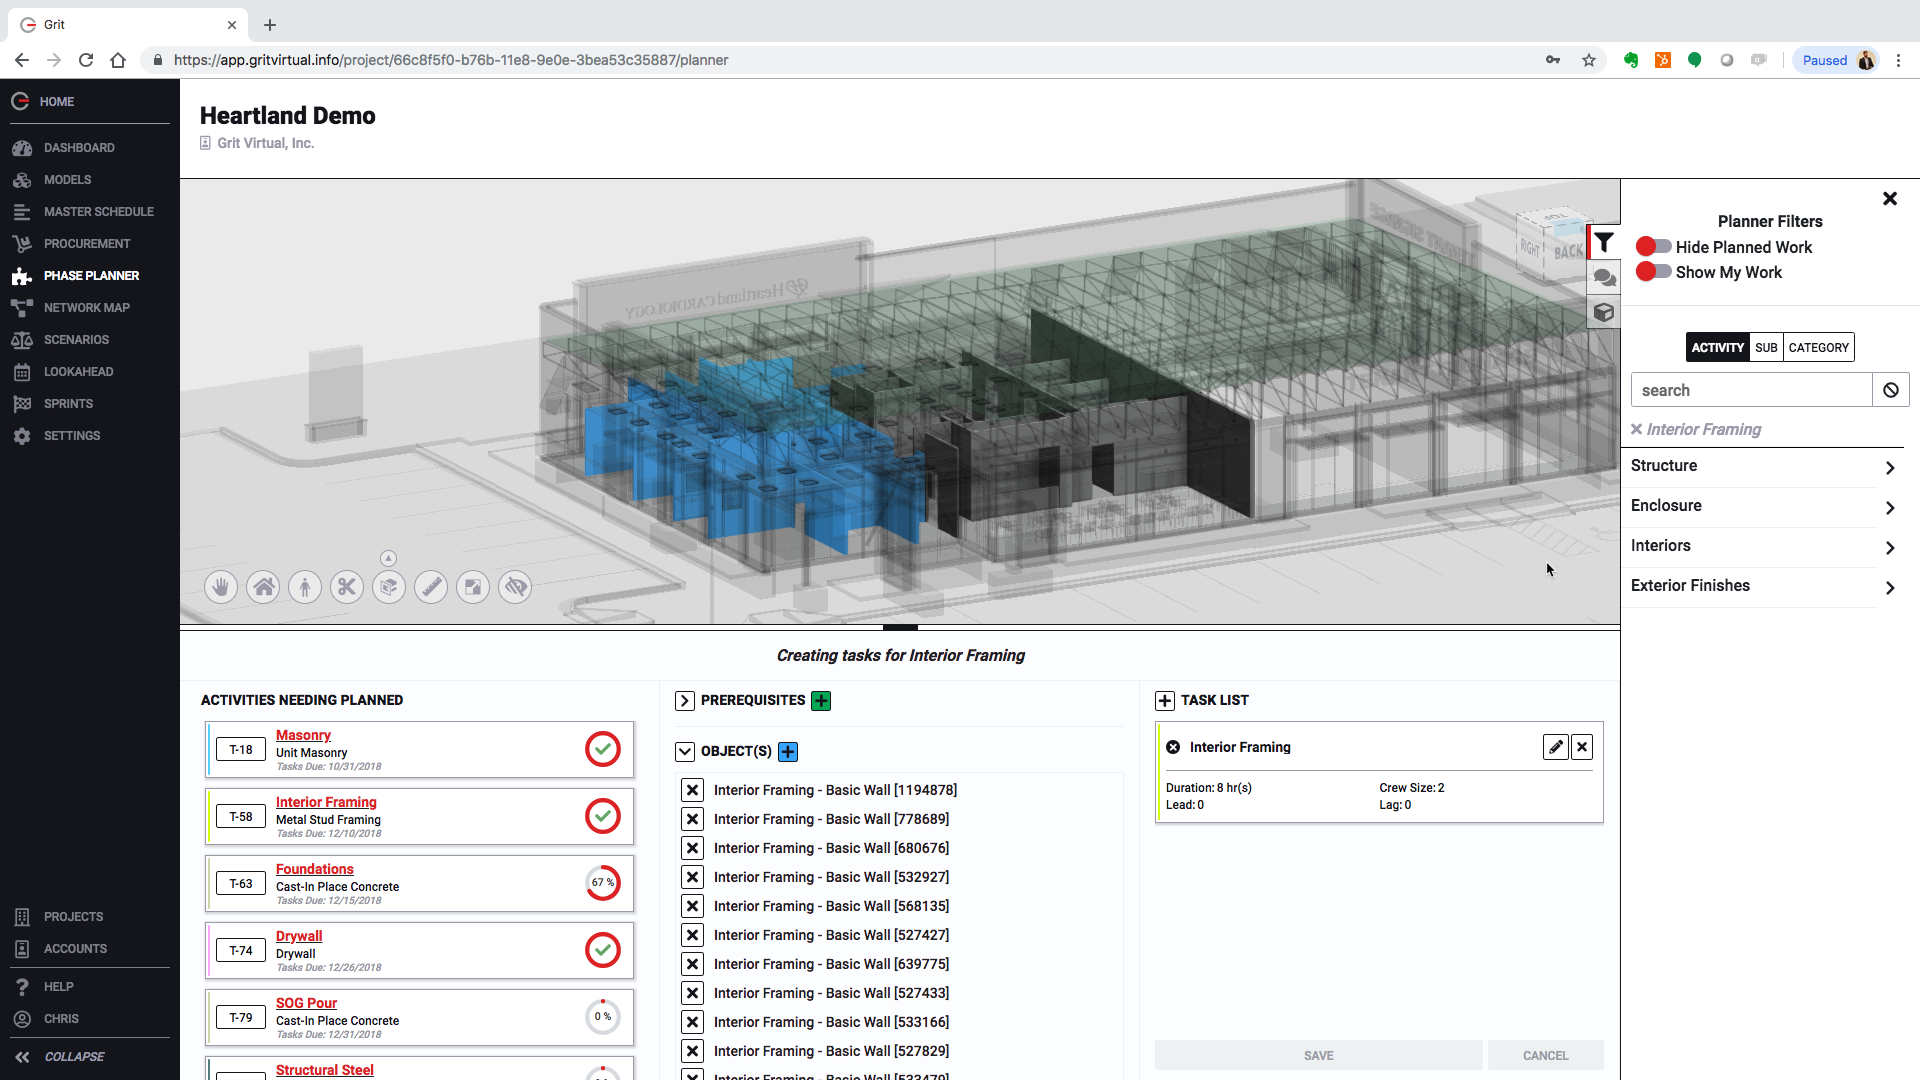
Task: Remove Basic Wall [1194878] object checkbox
Action: point(692,790)
